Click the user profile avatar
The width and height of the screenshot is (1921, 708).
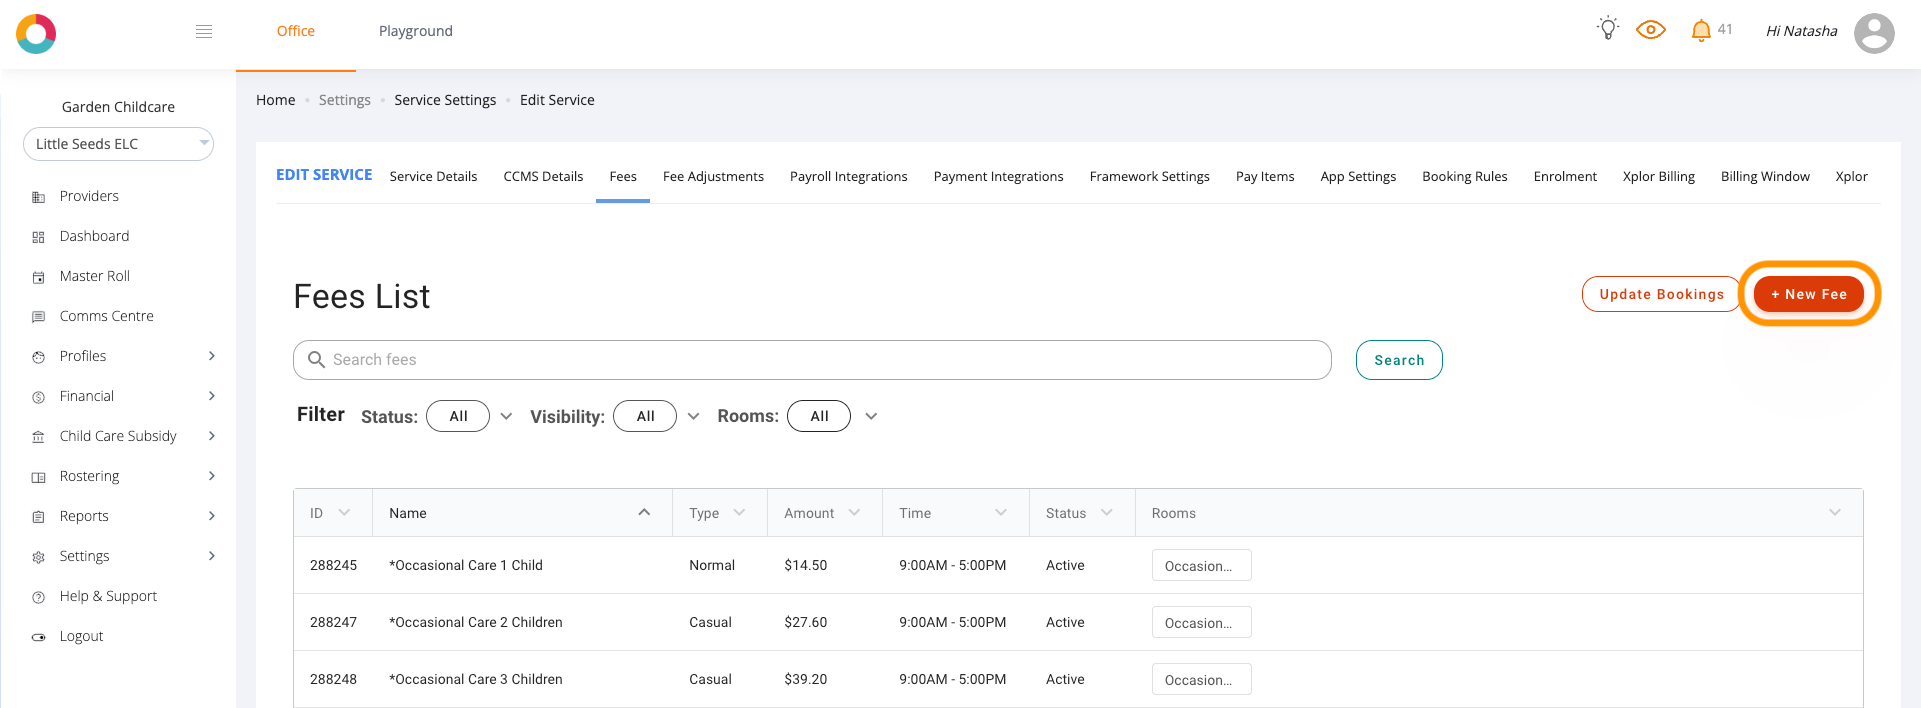[1873, 33]
